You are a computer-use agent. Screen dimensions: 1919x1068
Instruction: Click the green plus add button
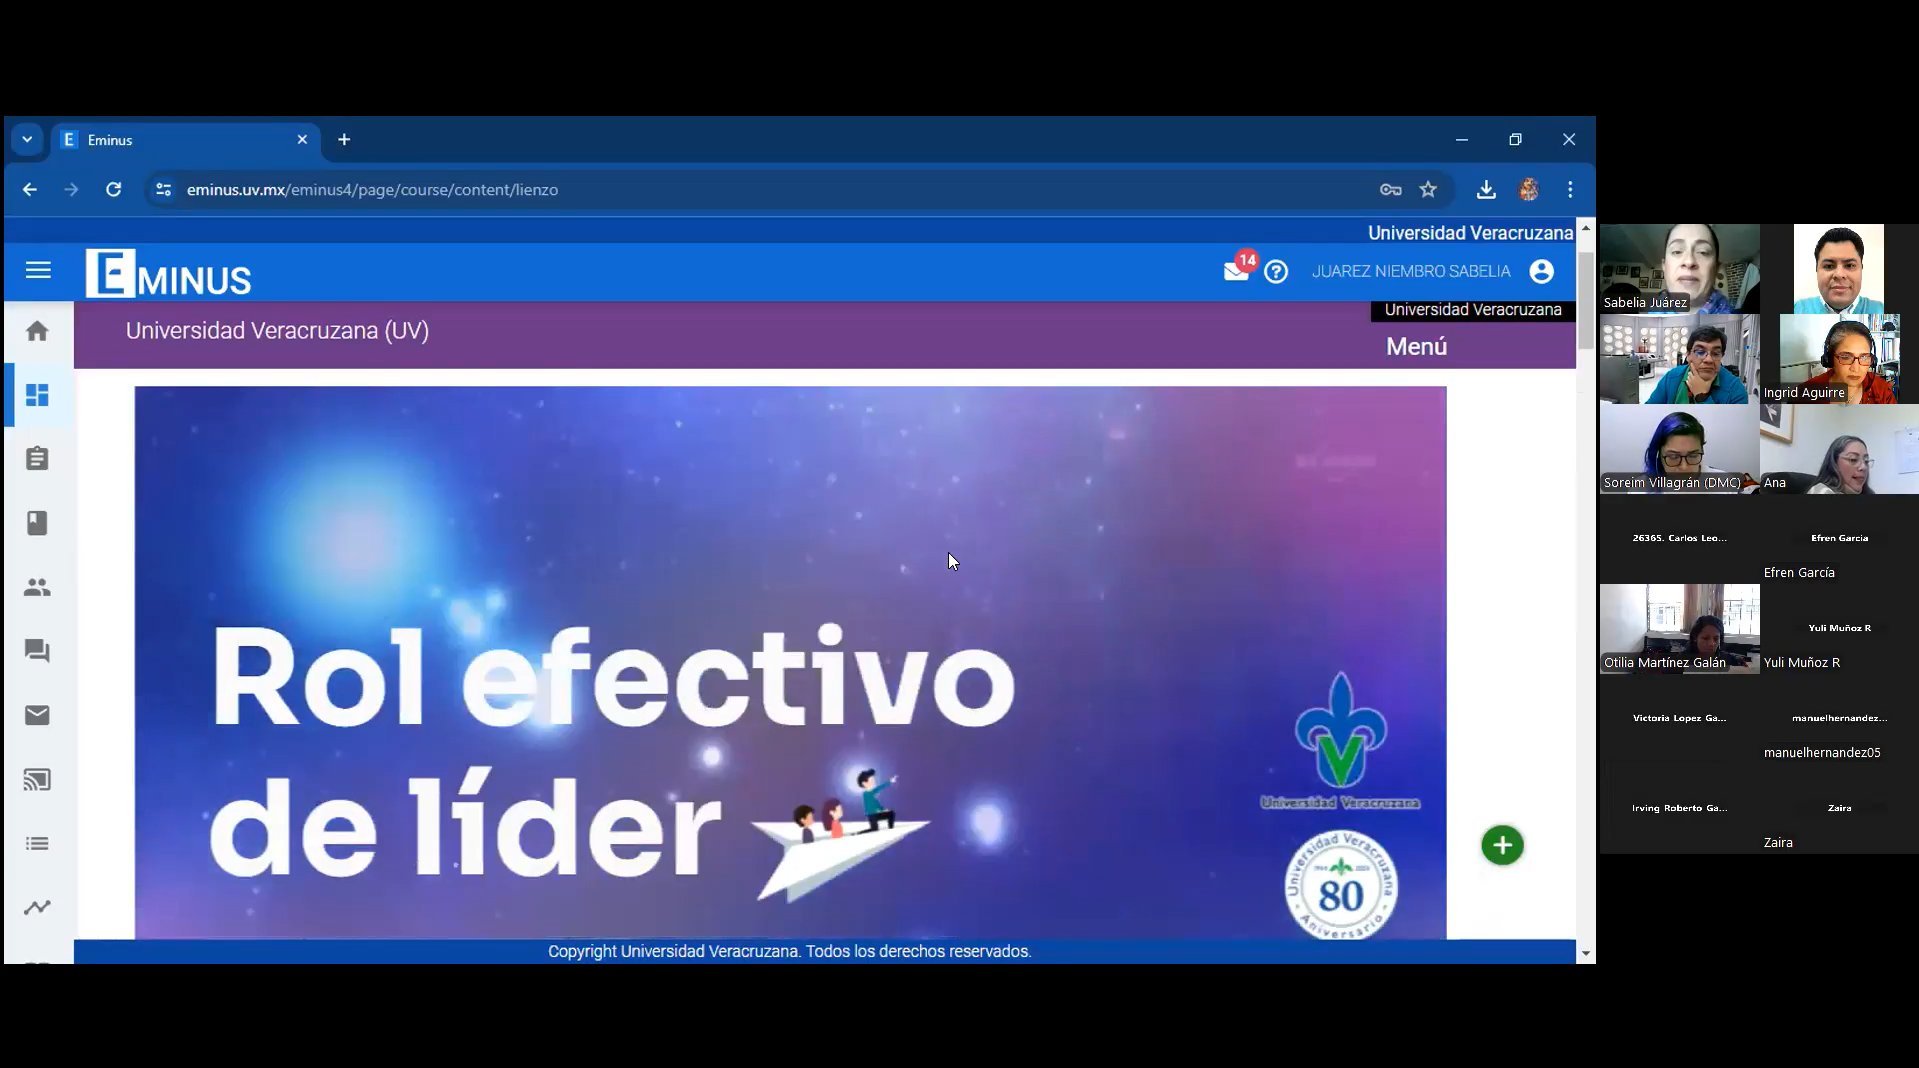tap(1502, 846)
